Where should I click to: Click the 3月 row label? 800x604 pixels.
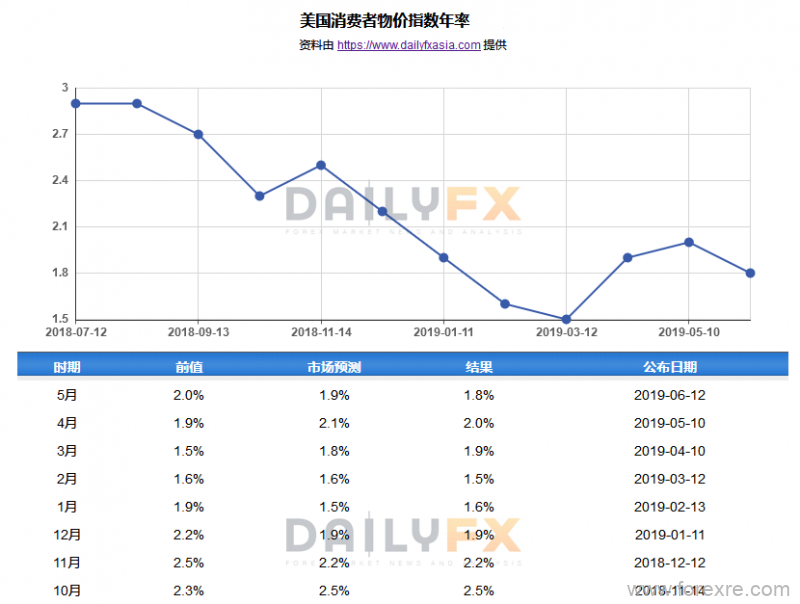pyautogui.click(x=67, y=451)
